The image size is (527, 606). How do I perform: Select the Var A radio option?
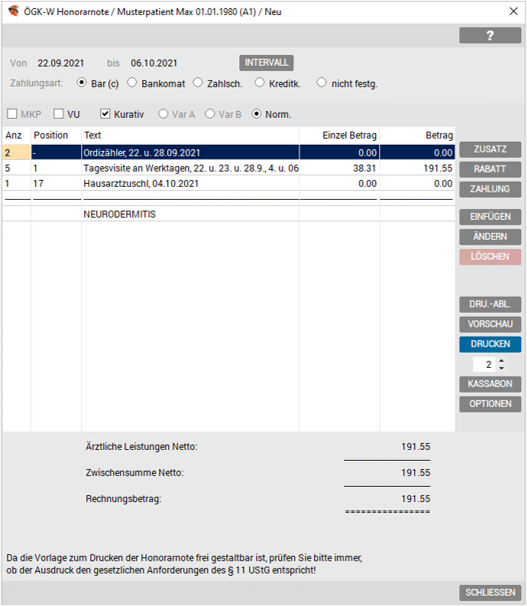163,114
